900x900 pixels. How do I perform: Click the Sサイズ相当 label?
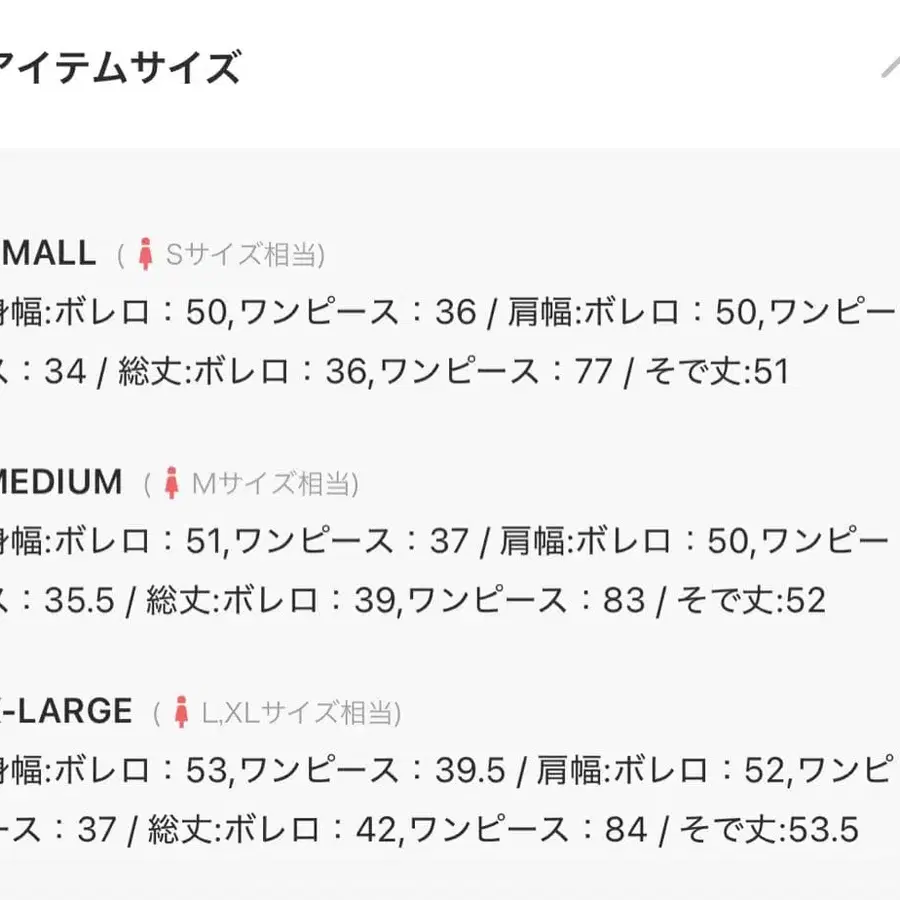(x=245, y=255)
